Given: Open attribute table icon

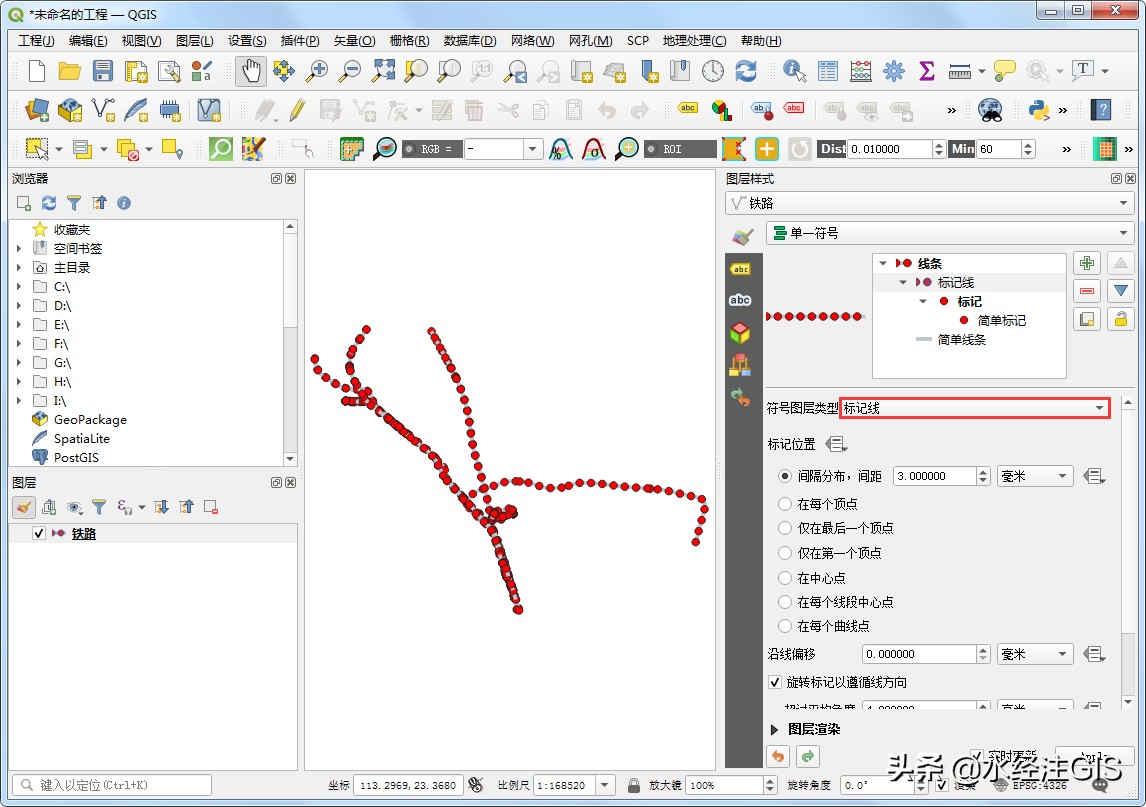Looking at the screenshot, I should (827, 71).
